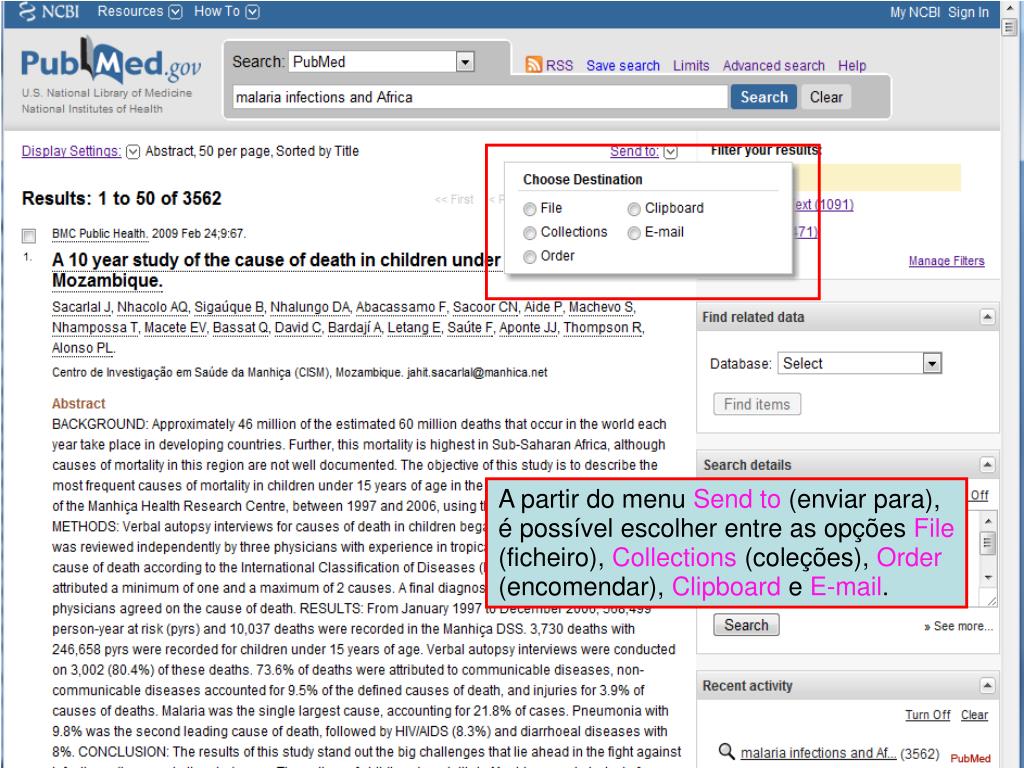Open the PubMed.gov home logo
This screenshot has width=1024, height=768.
tap(111, 62)
